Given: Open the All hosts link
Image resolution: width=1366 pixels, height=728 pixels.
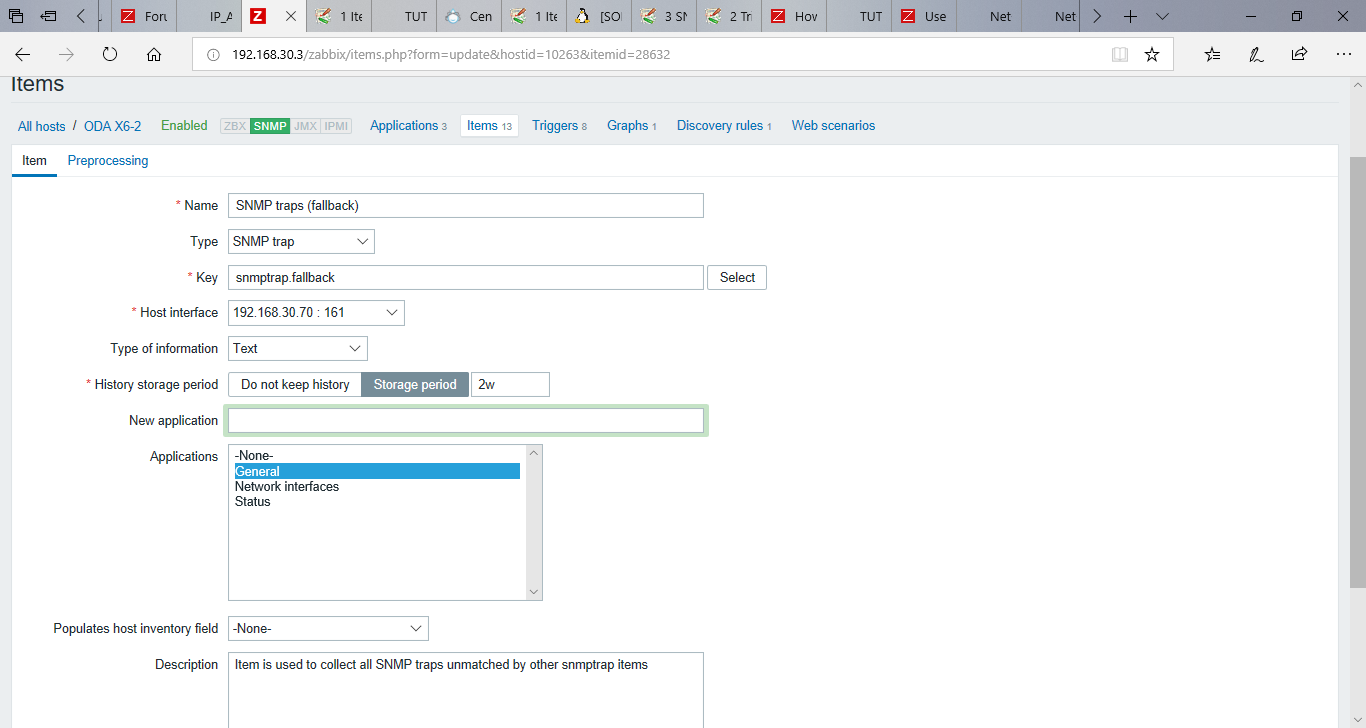Looking at the screenshot, I should (42, 126).
